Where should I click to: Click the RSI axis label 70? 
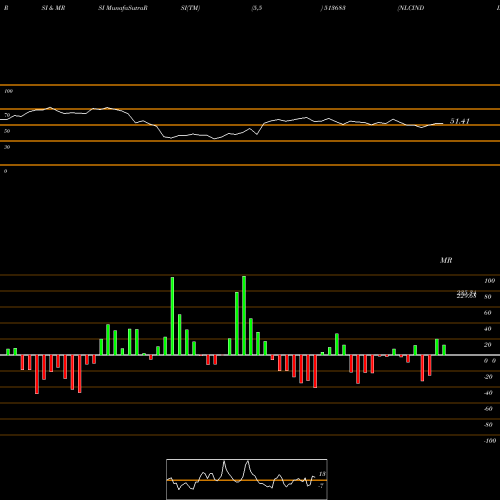(x=7, y=115)
